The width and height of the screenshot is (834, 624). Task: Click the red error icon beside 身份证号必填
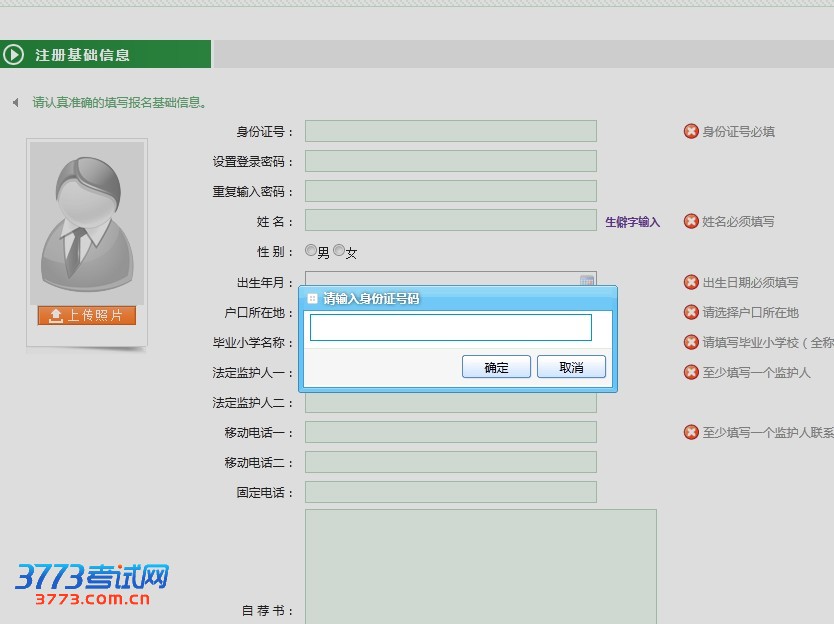coord(691,131)
